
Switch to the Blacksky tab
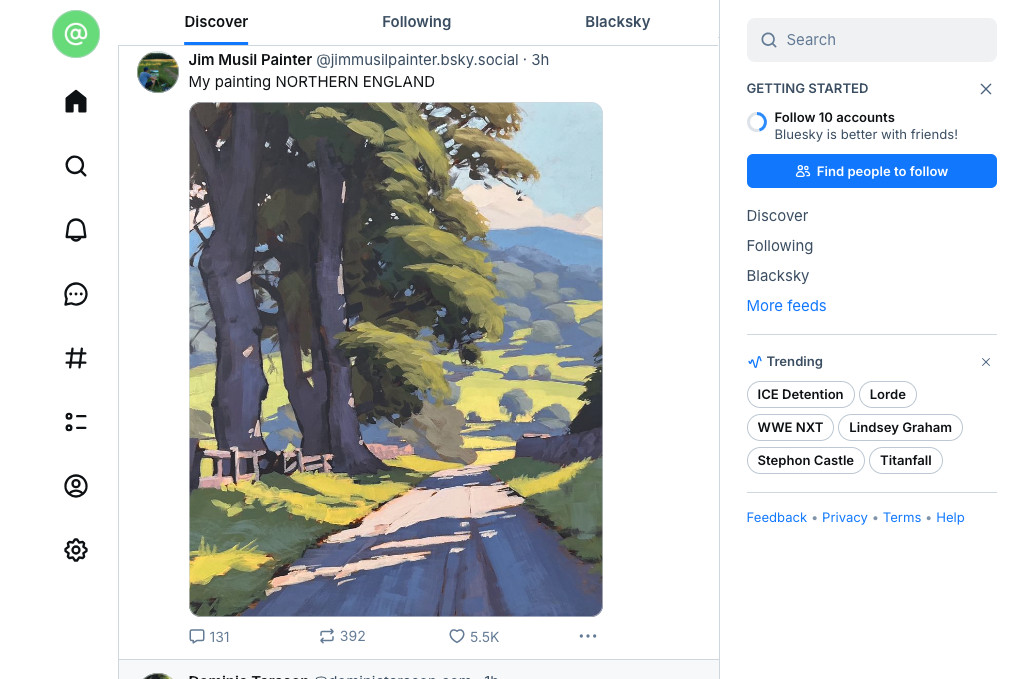617,22
